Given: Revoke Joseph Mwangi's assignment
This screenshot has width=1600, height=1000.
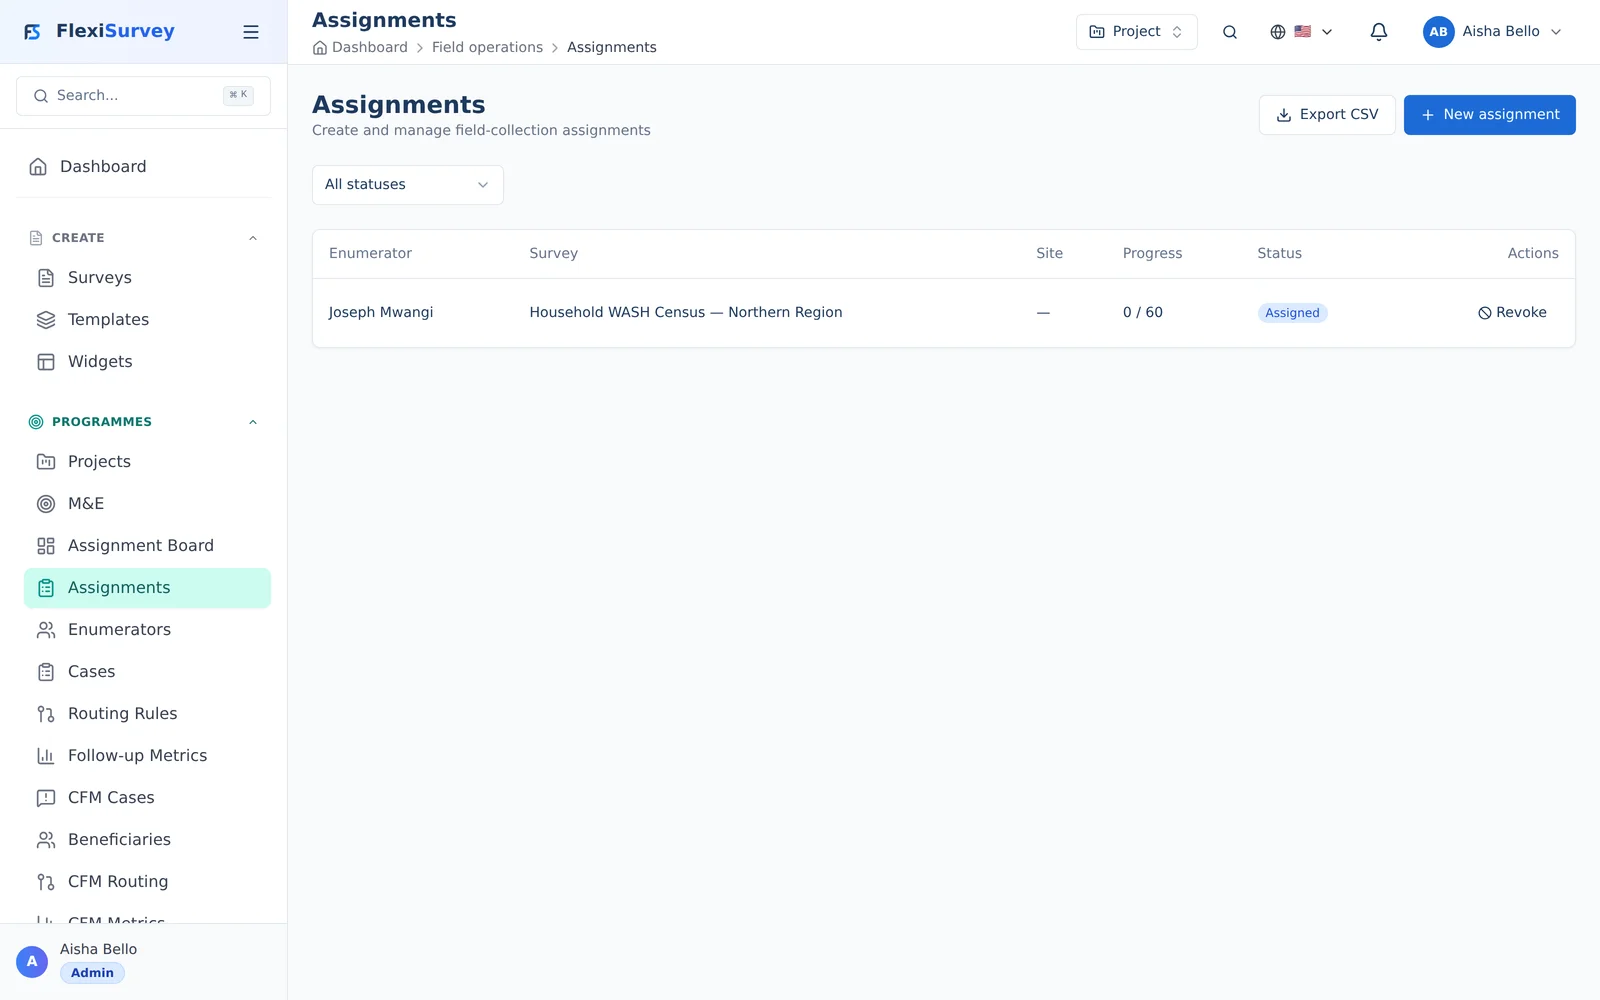Looking at the screenshot, I should pyautogui.click(x=1512, y=313).
